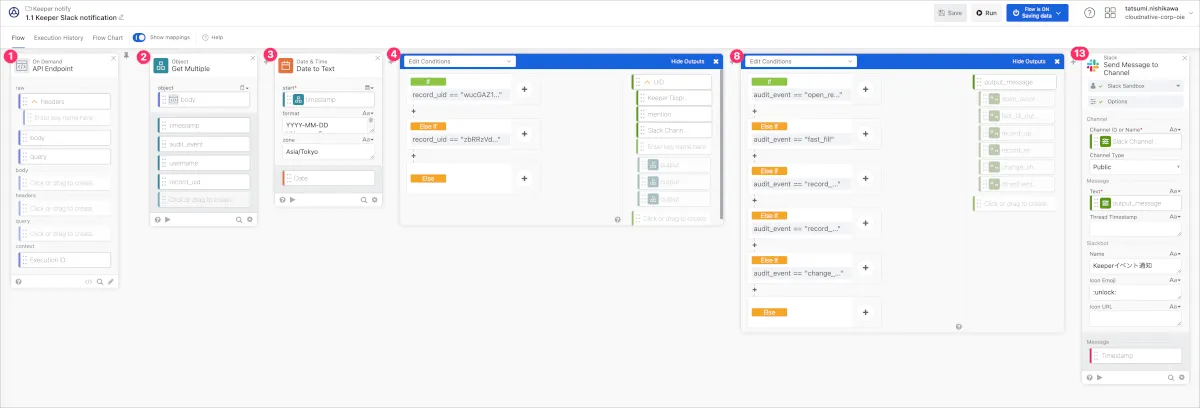
Task: Hide Outputs on second conditions panel
Action: (x=1029, y=61)
